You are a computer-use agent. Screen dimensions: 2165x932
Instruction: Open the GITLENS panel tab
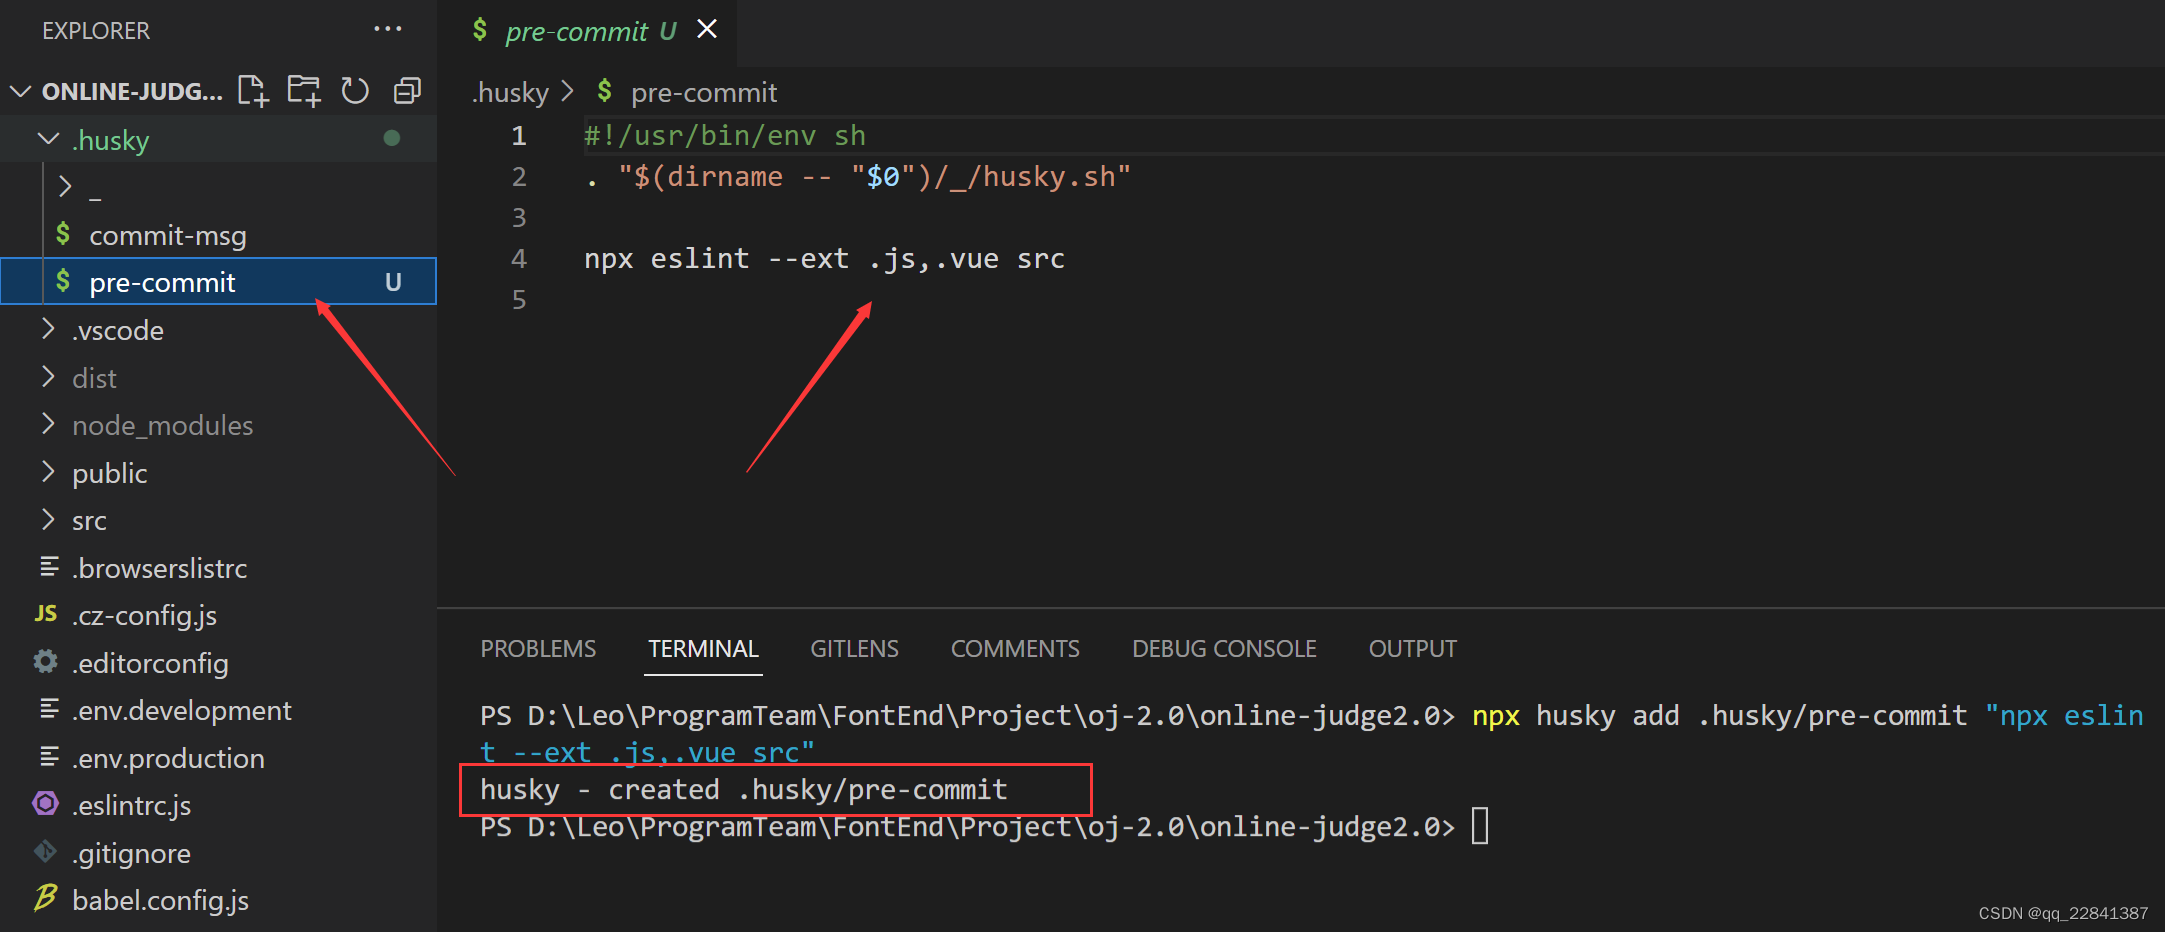tap(854, 649)
